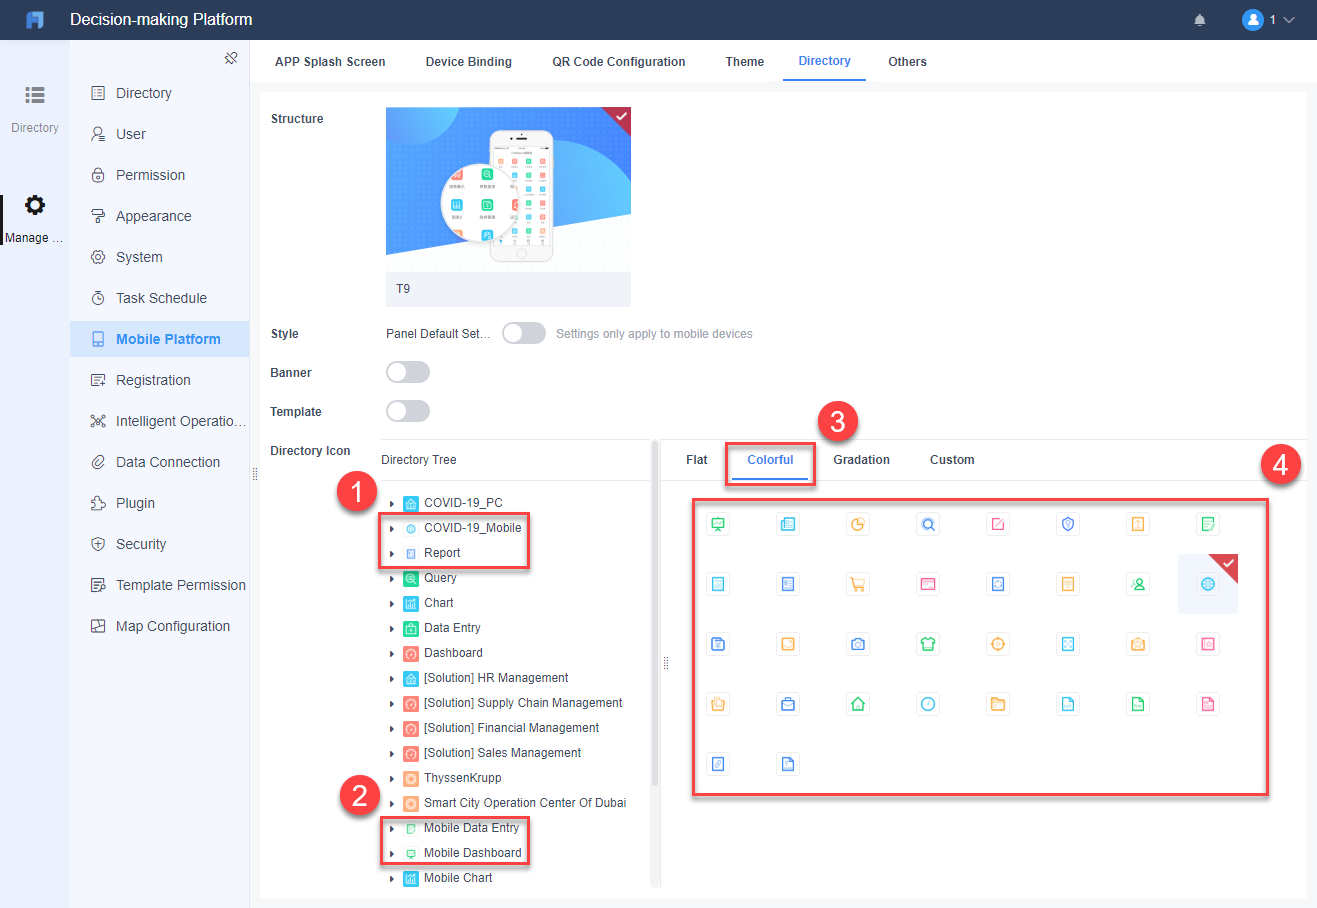Screen dimensions: 1317x908
Task: Expand the Dashboard tree node arrow
Action: (392, 653)
